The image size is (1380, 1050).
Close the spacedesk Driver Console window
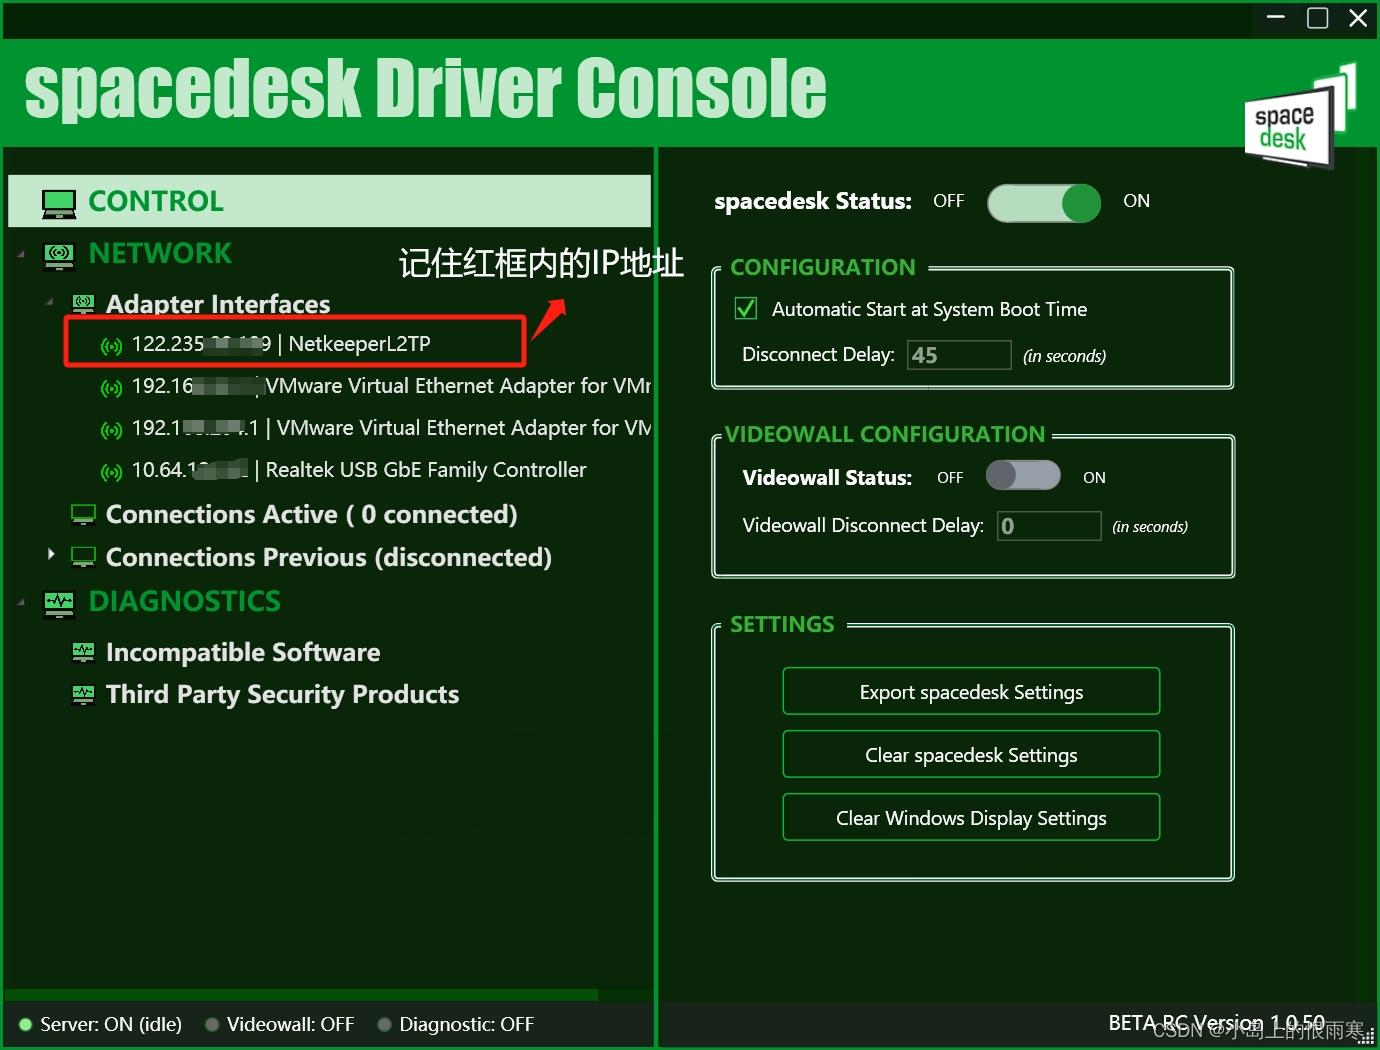tap(1358, 17)
